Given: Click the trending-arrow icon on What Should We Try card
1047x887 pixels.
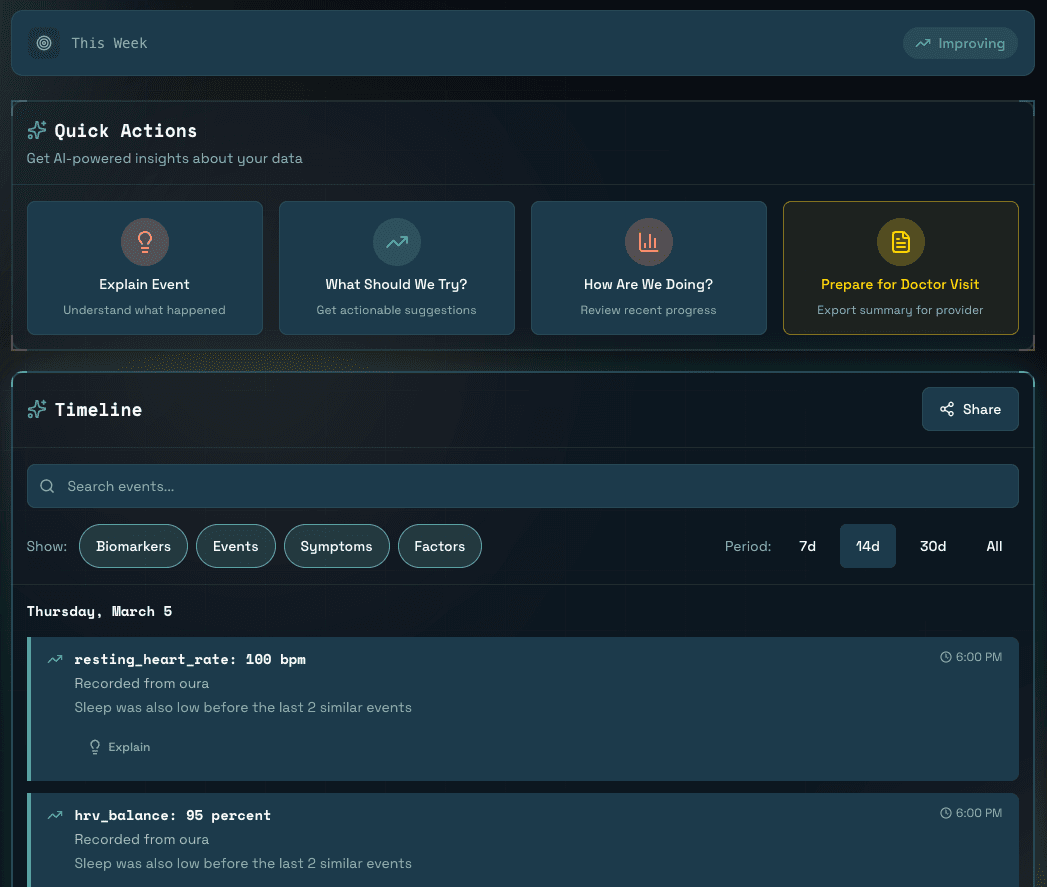Looking at the screenshot, I should (396, 241).
